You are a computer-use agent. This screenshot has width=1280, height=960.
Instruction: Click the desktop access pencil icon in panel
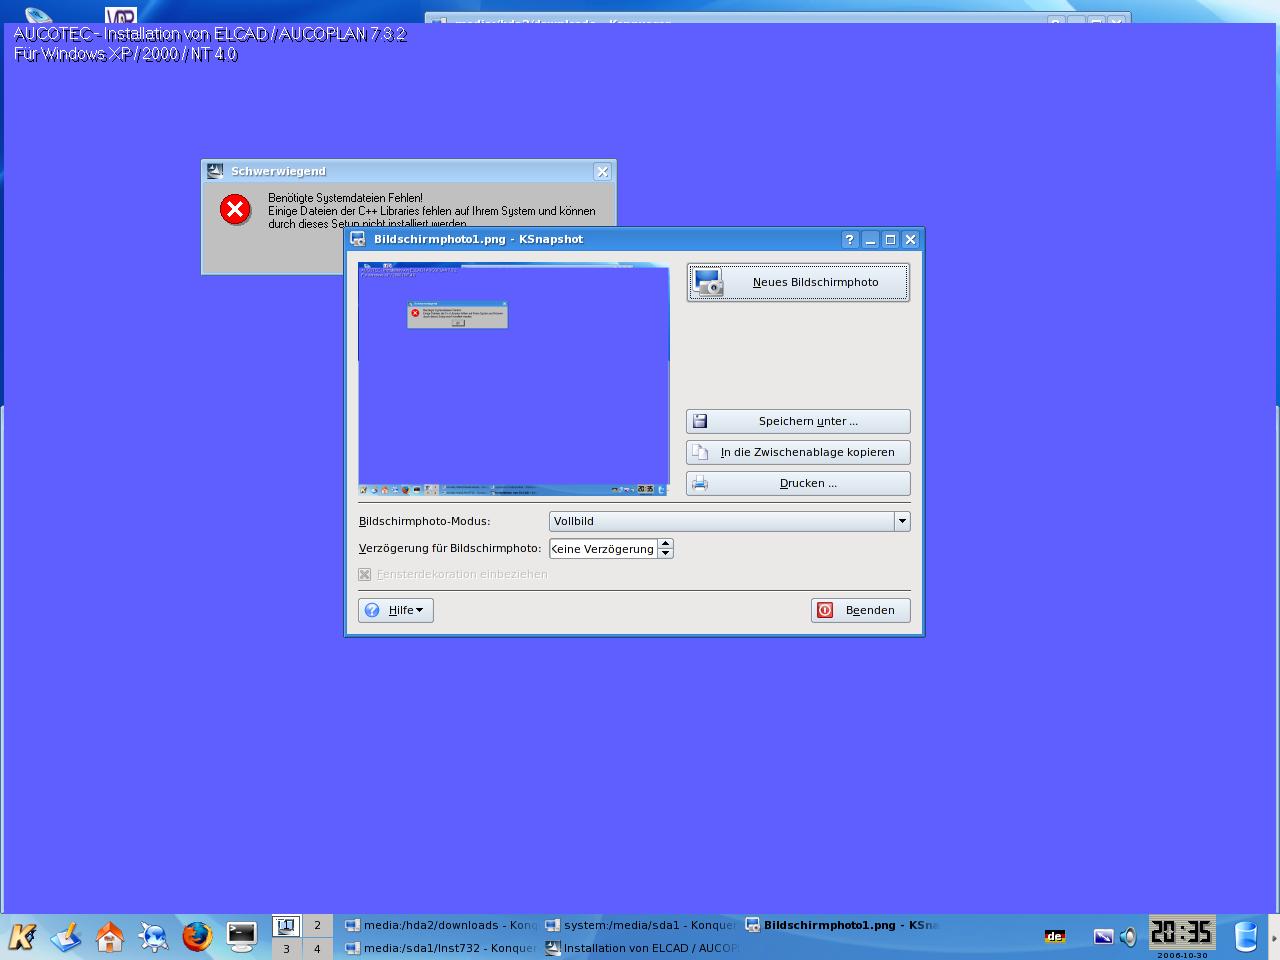66,937
